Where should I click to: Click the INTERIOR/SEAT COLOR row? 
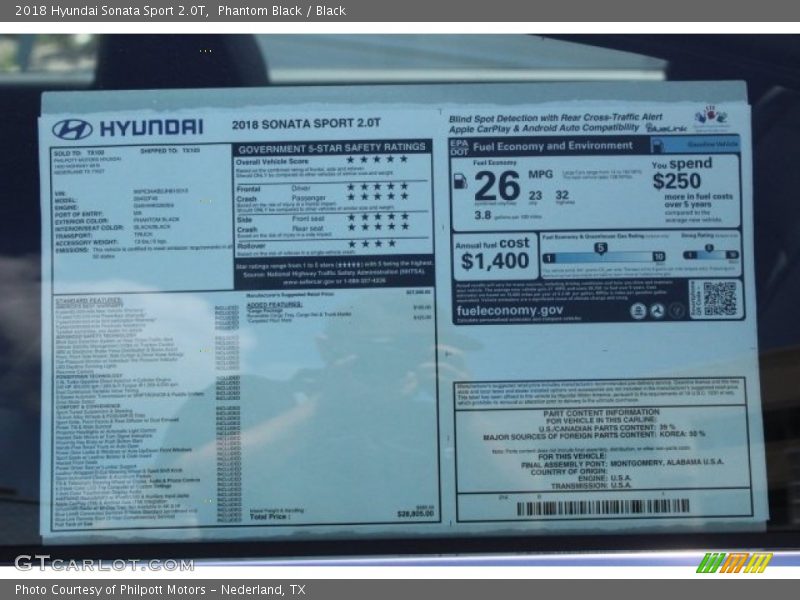pos(113,227)
